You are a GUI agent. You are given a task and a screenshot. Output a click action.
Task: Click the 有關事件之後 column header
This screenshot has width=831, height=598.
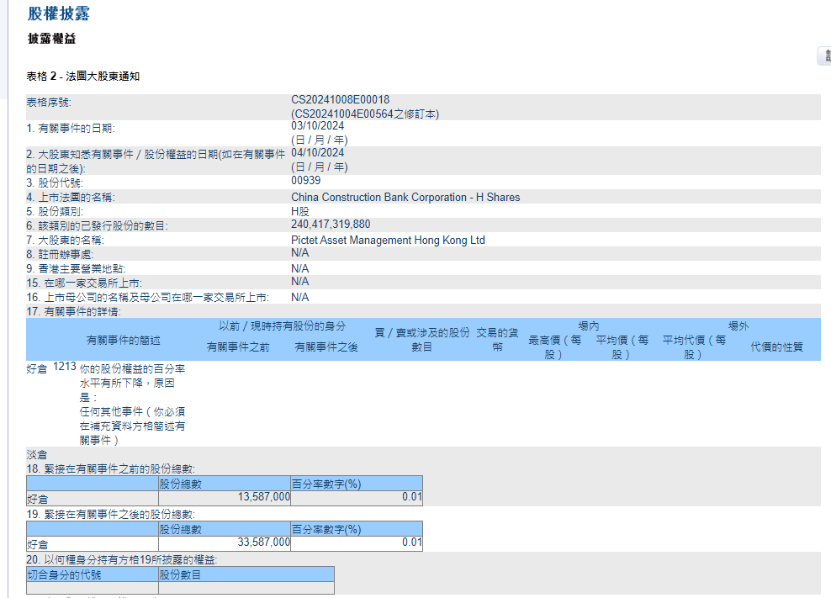click(326, 347)
